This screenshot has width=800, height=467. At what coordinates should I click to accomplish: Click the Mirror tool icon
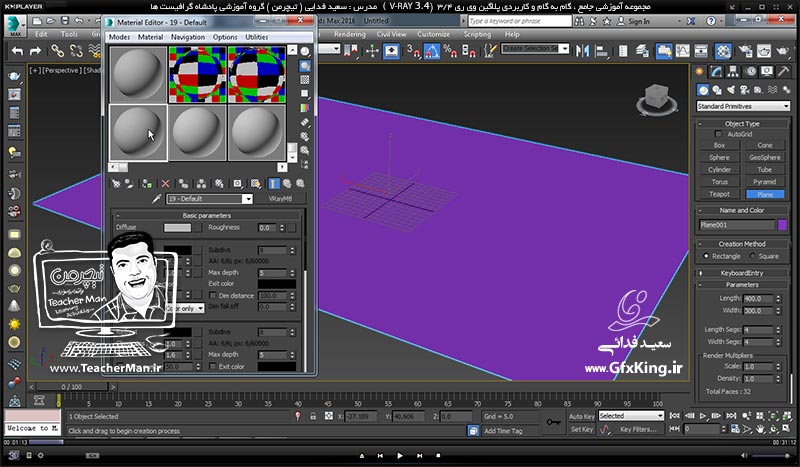582,51
